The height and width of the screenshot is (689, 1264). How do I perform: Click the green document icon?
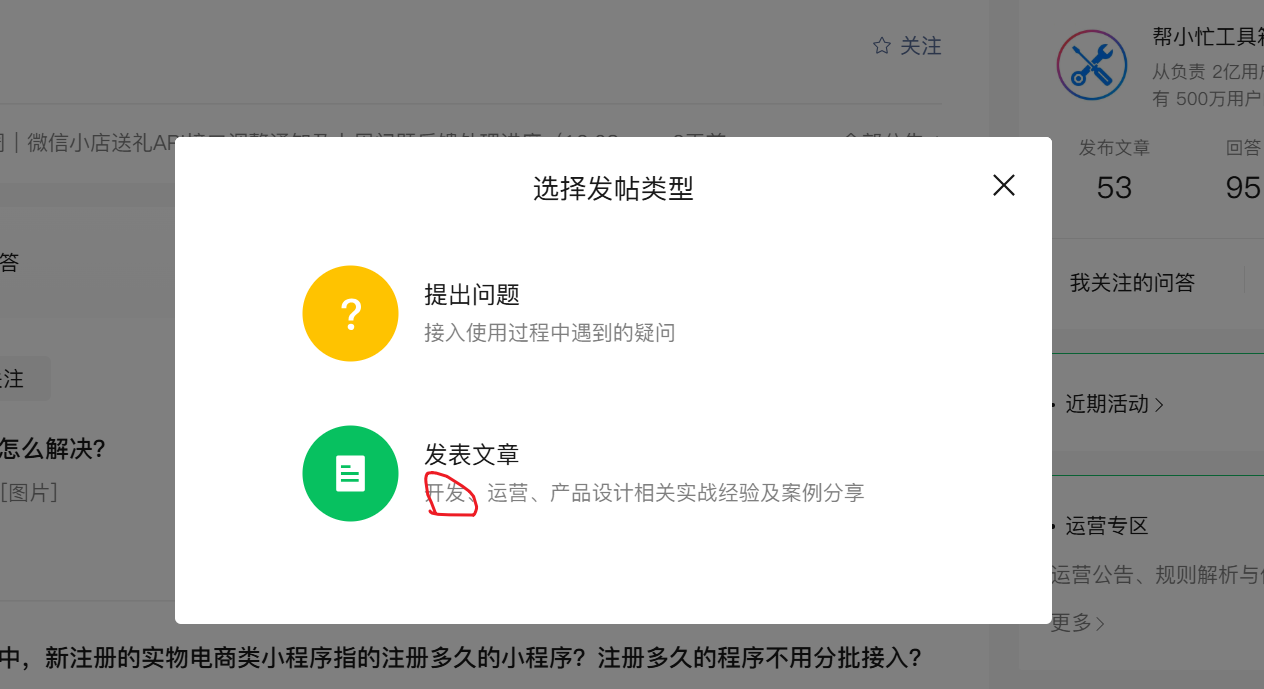pyautogui.click(x=350, y=473)
